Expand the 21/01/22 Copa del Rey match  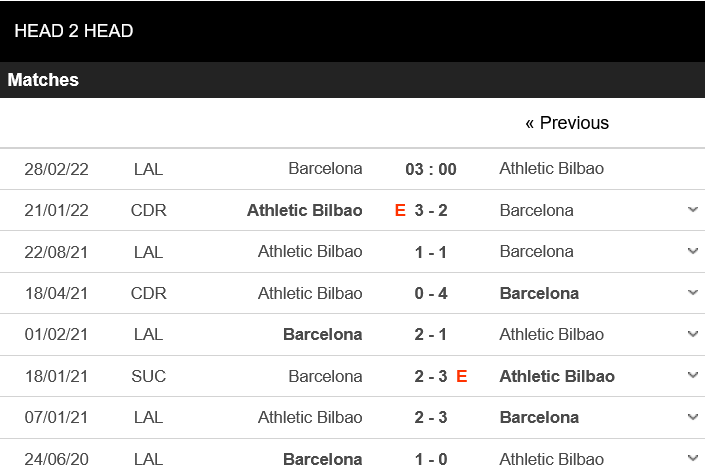point(693,210)
